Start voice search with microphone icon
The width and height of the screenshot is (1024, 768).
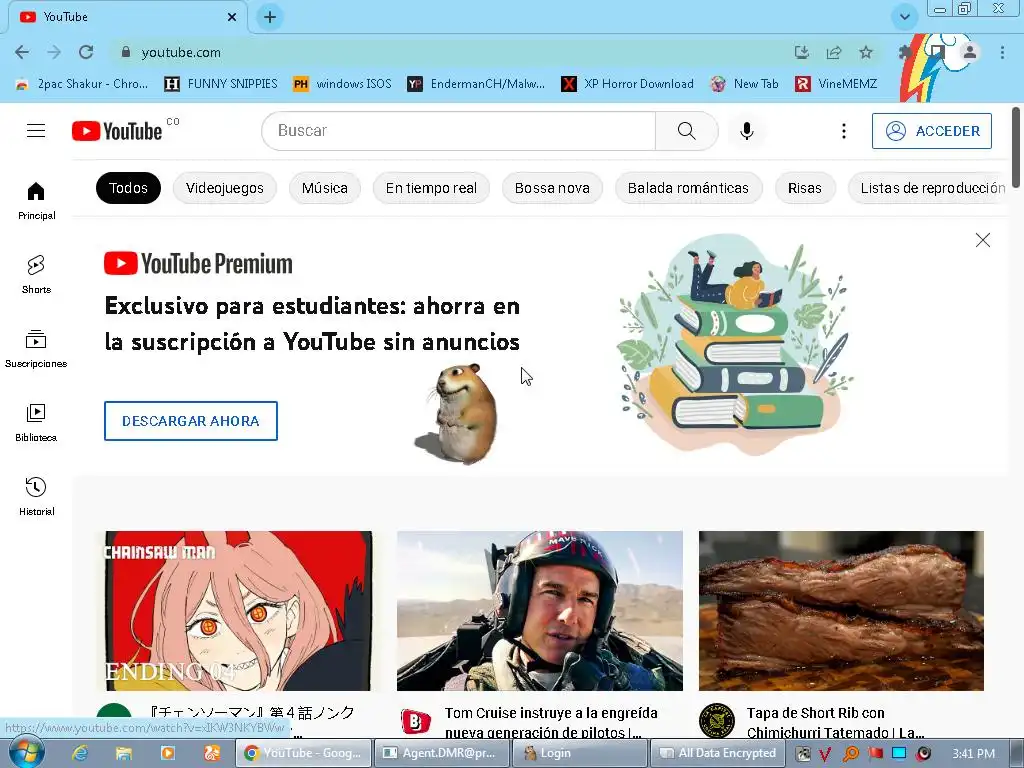pyautogui.click(x=746, y=131)
